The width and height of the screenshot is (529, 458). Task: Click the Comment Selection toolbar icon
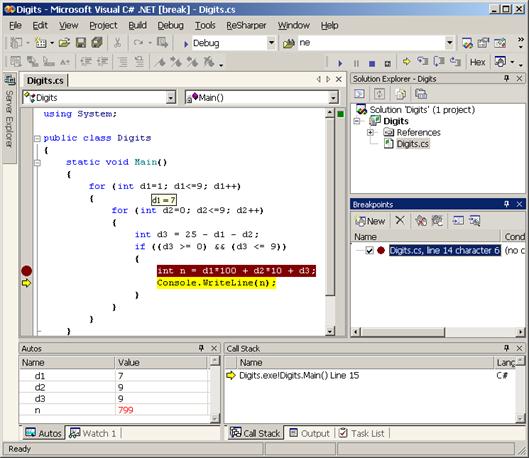[x=123, y=62]
